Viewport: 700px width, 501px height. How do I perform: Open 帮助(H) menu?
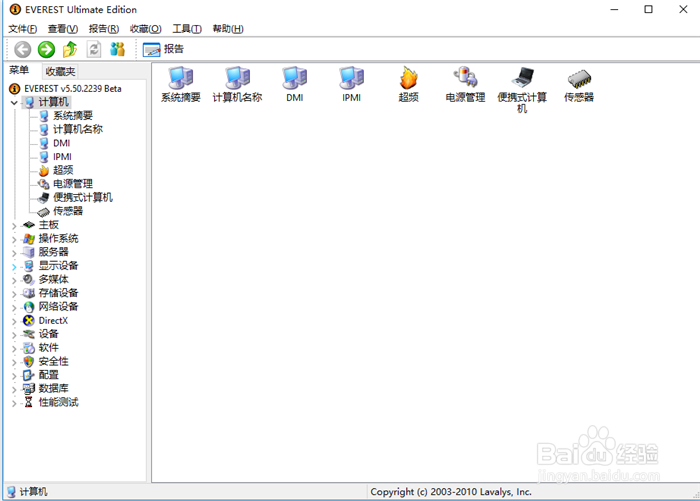228,29
